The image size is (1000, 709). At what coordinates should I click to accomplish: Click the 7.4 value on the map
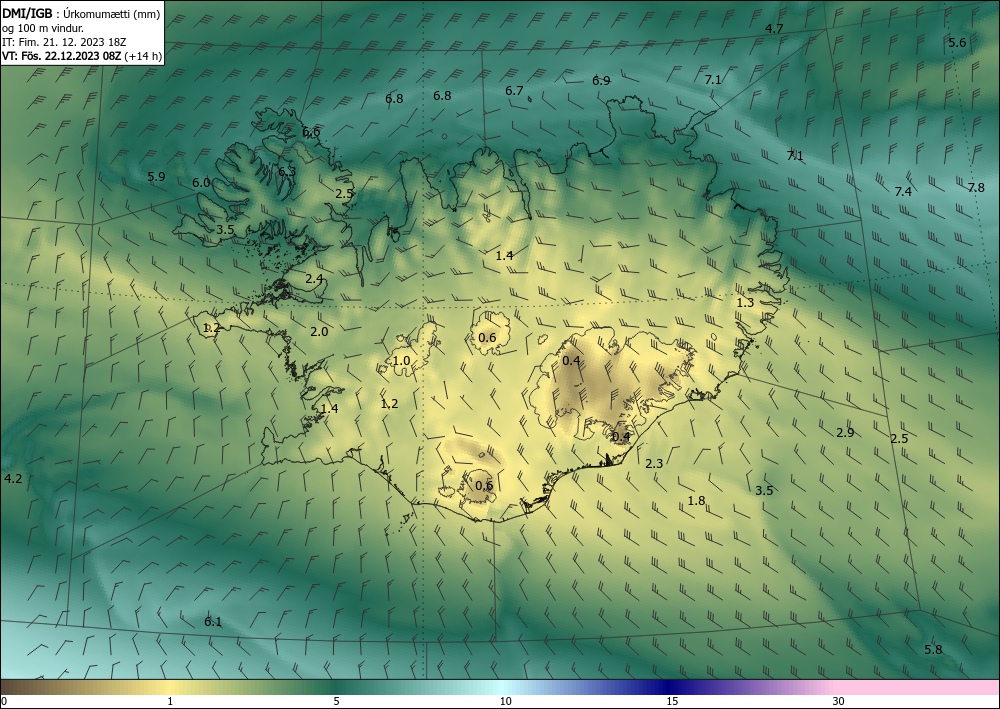point(903,191)
